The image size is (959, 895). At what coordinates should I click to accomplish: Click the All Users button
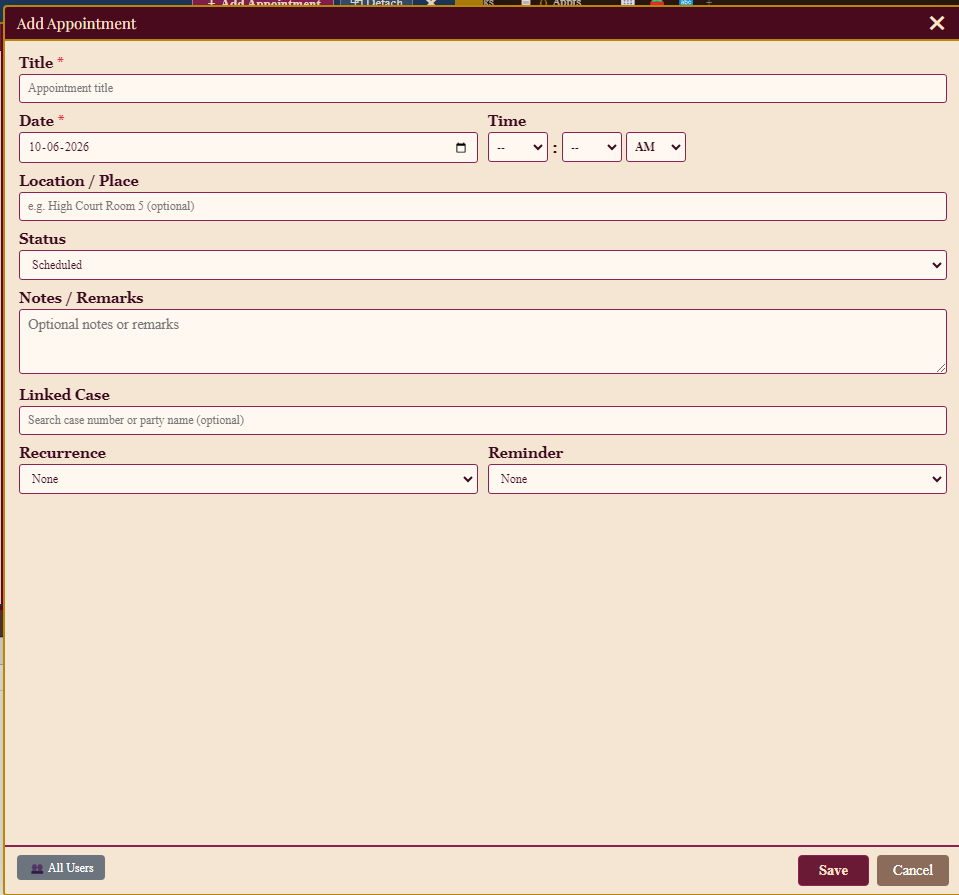tap(61, 867)
